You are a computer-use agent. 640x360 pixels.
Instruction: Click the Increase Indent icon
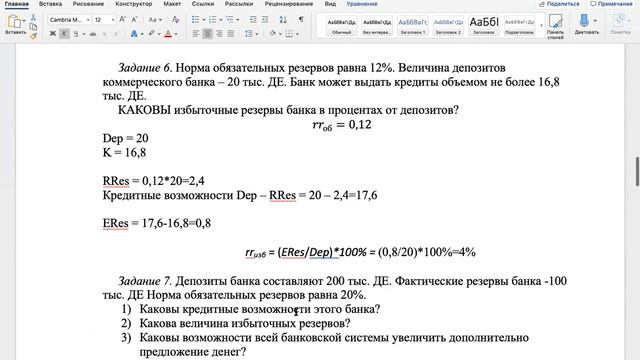click(265, 20)
